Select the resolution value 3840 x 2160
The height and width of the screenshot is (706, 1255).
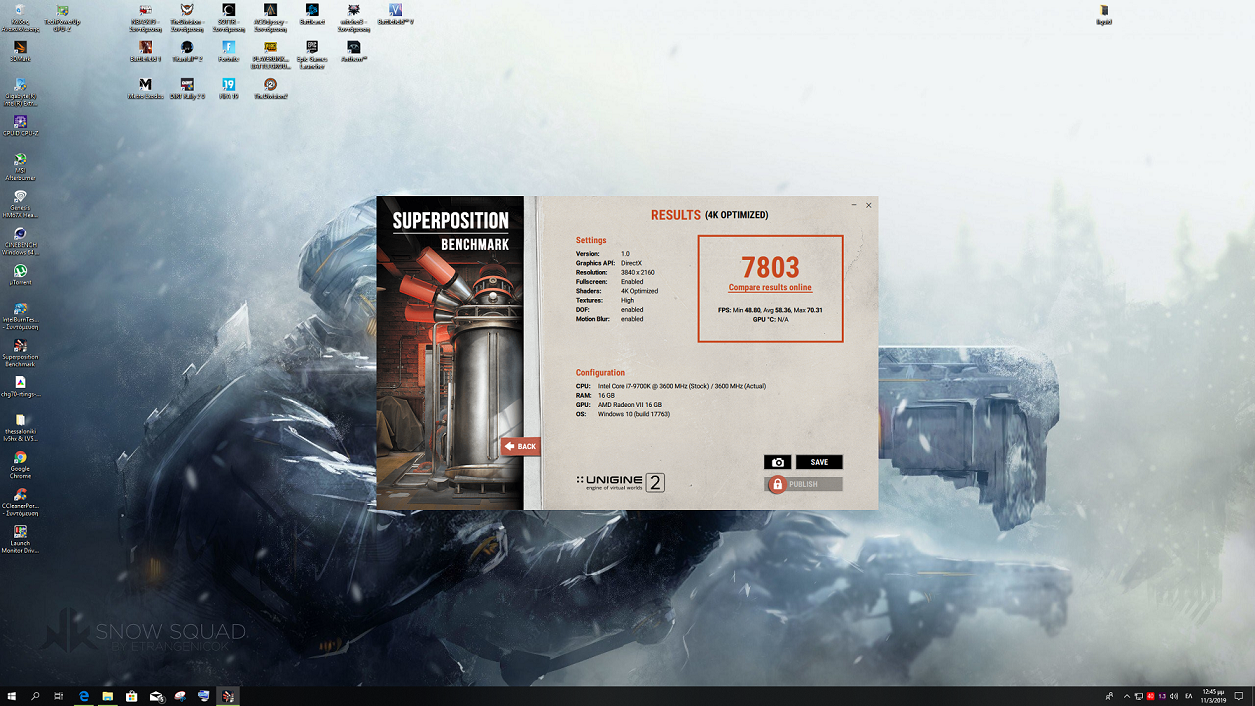pyautogui.click(x=637, y=272)
